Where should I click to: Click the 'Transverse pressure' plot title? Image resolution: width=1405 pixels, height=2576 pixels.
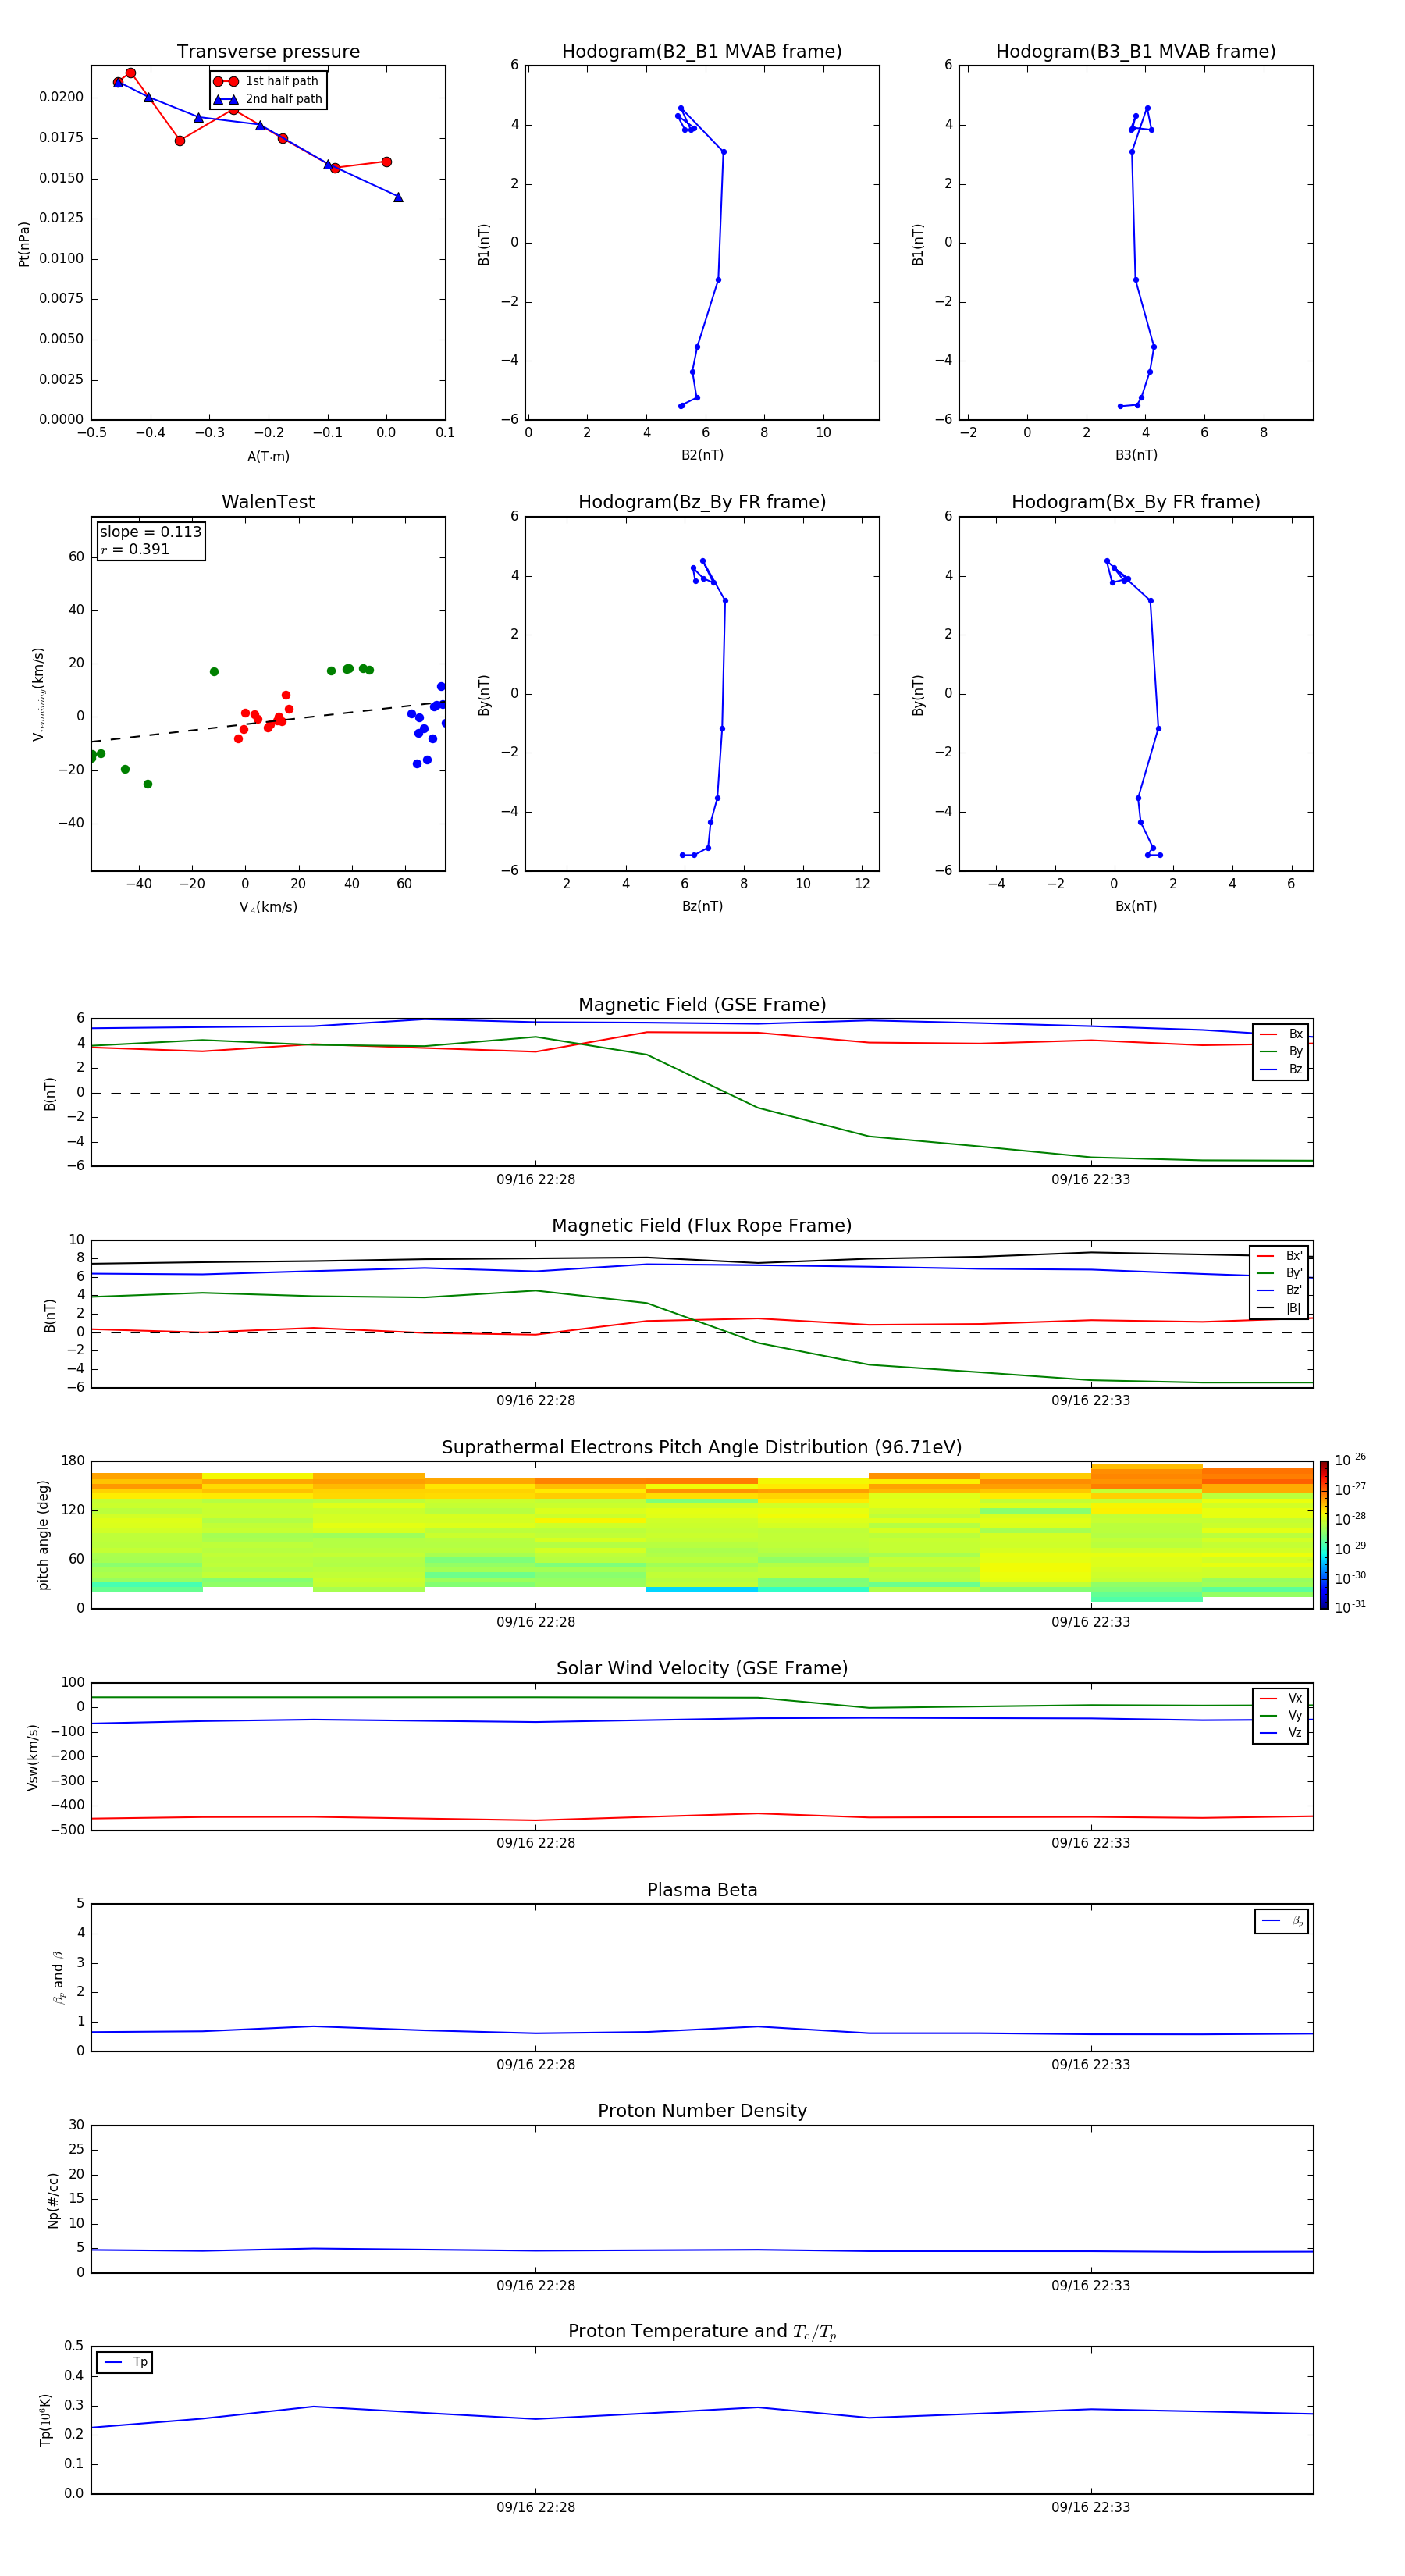(x=268, y=52)
